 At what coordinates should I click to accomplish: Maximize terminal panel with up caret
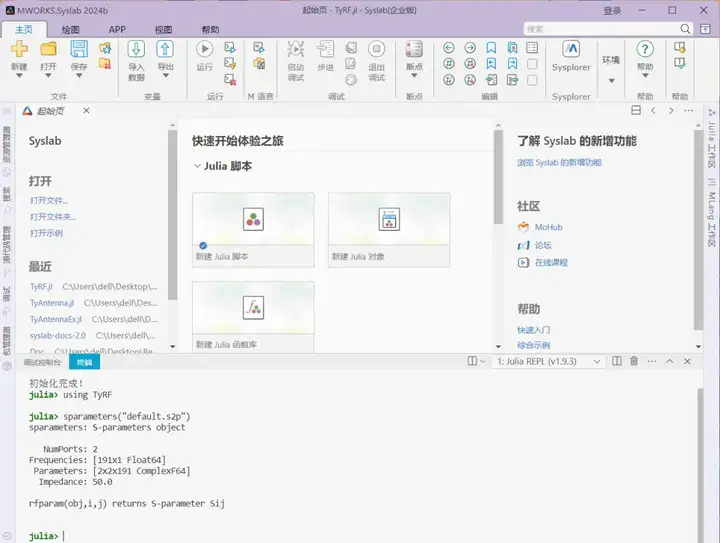669,361
